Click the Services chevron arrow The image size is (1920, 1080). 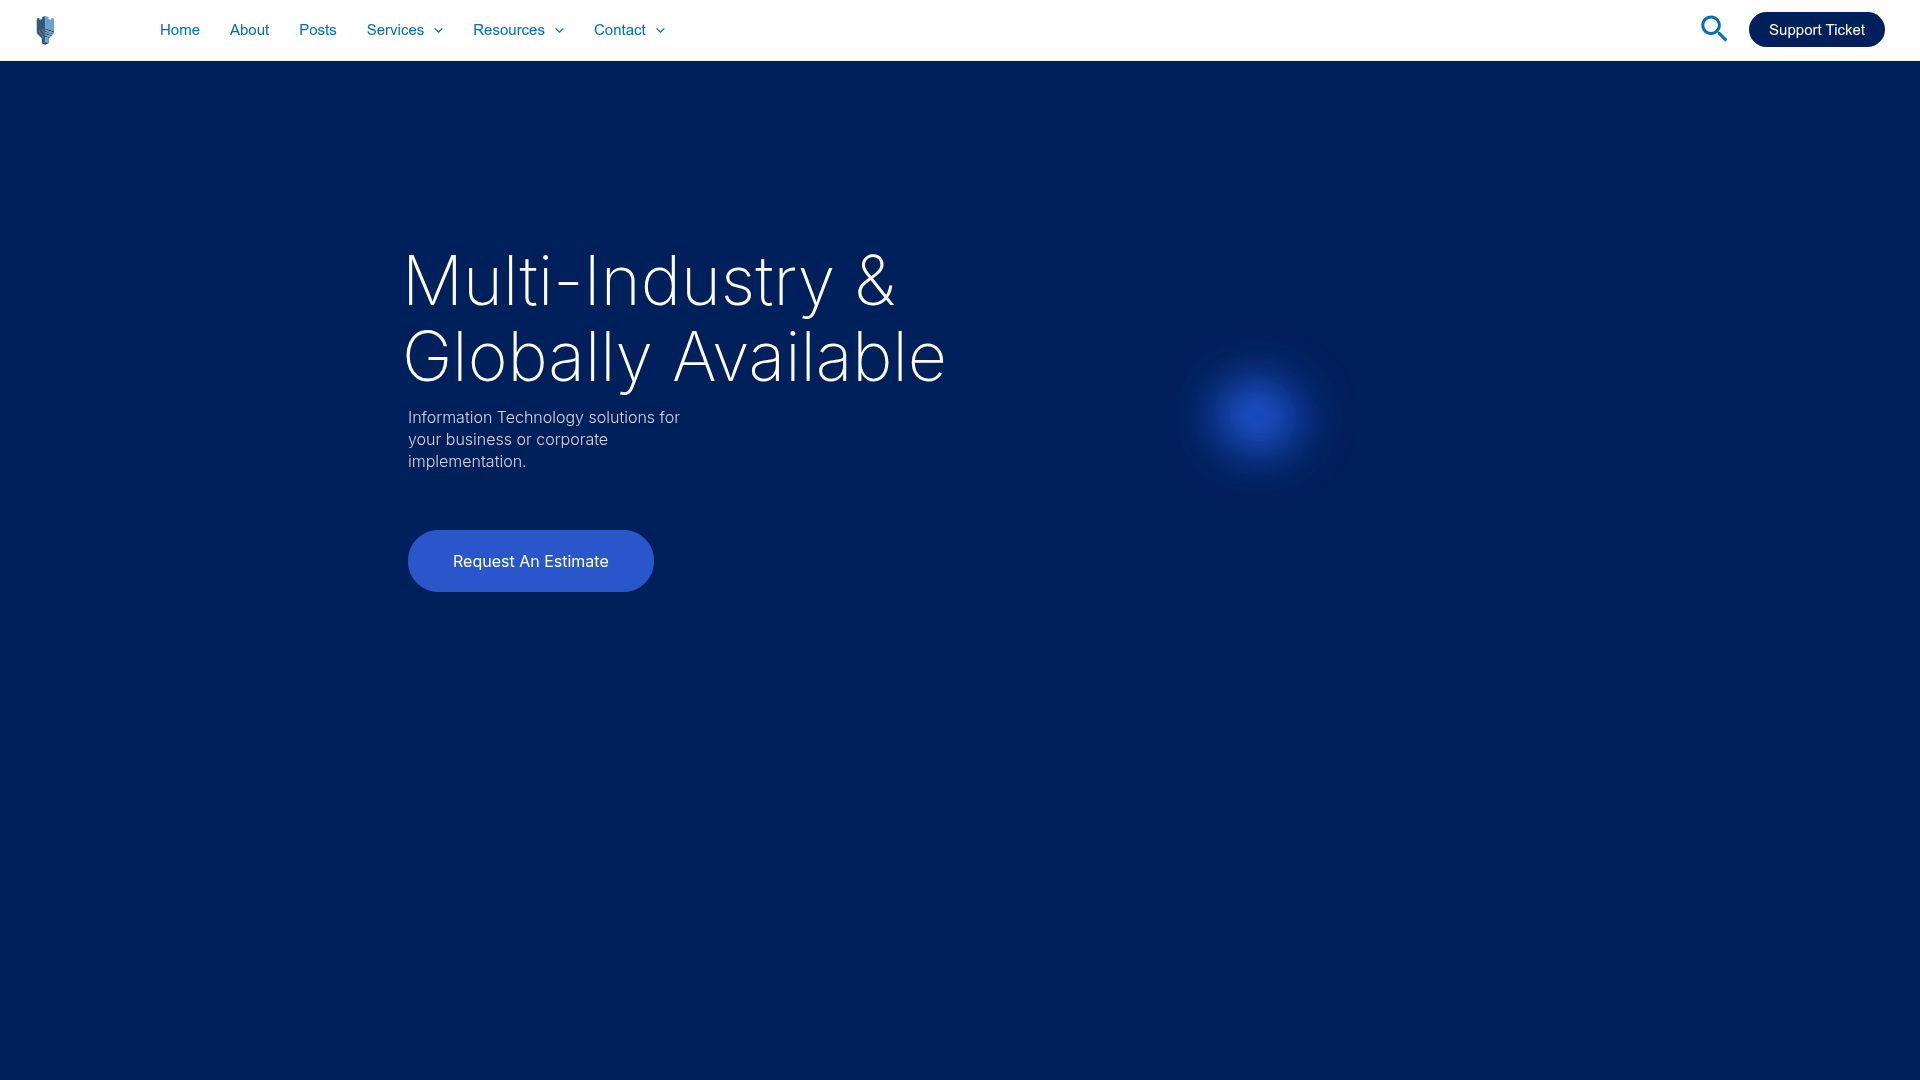(438, 31)
